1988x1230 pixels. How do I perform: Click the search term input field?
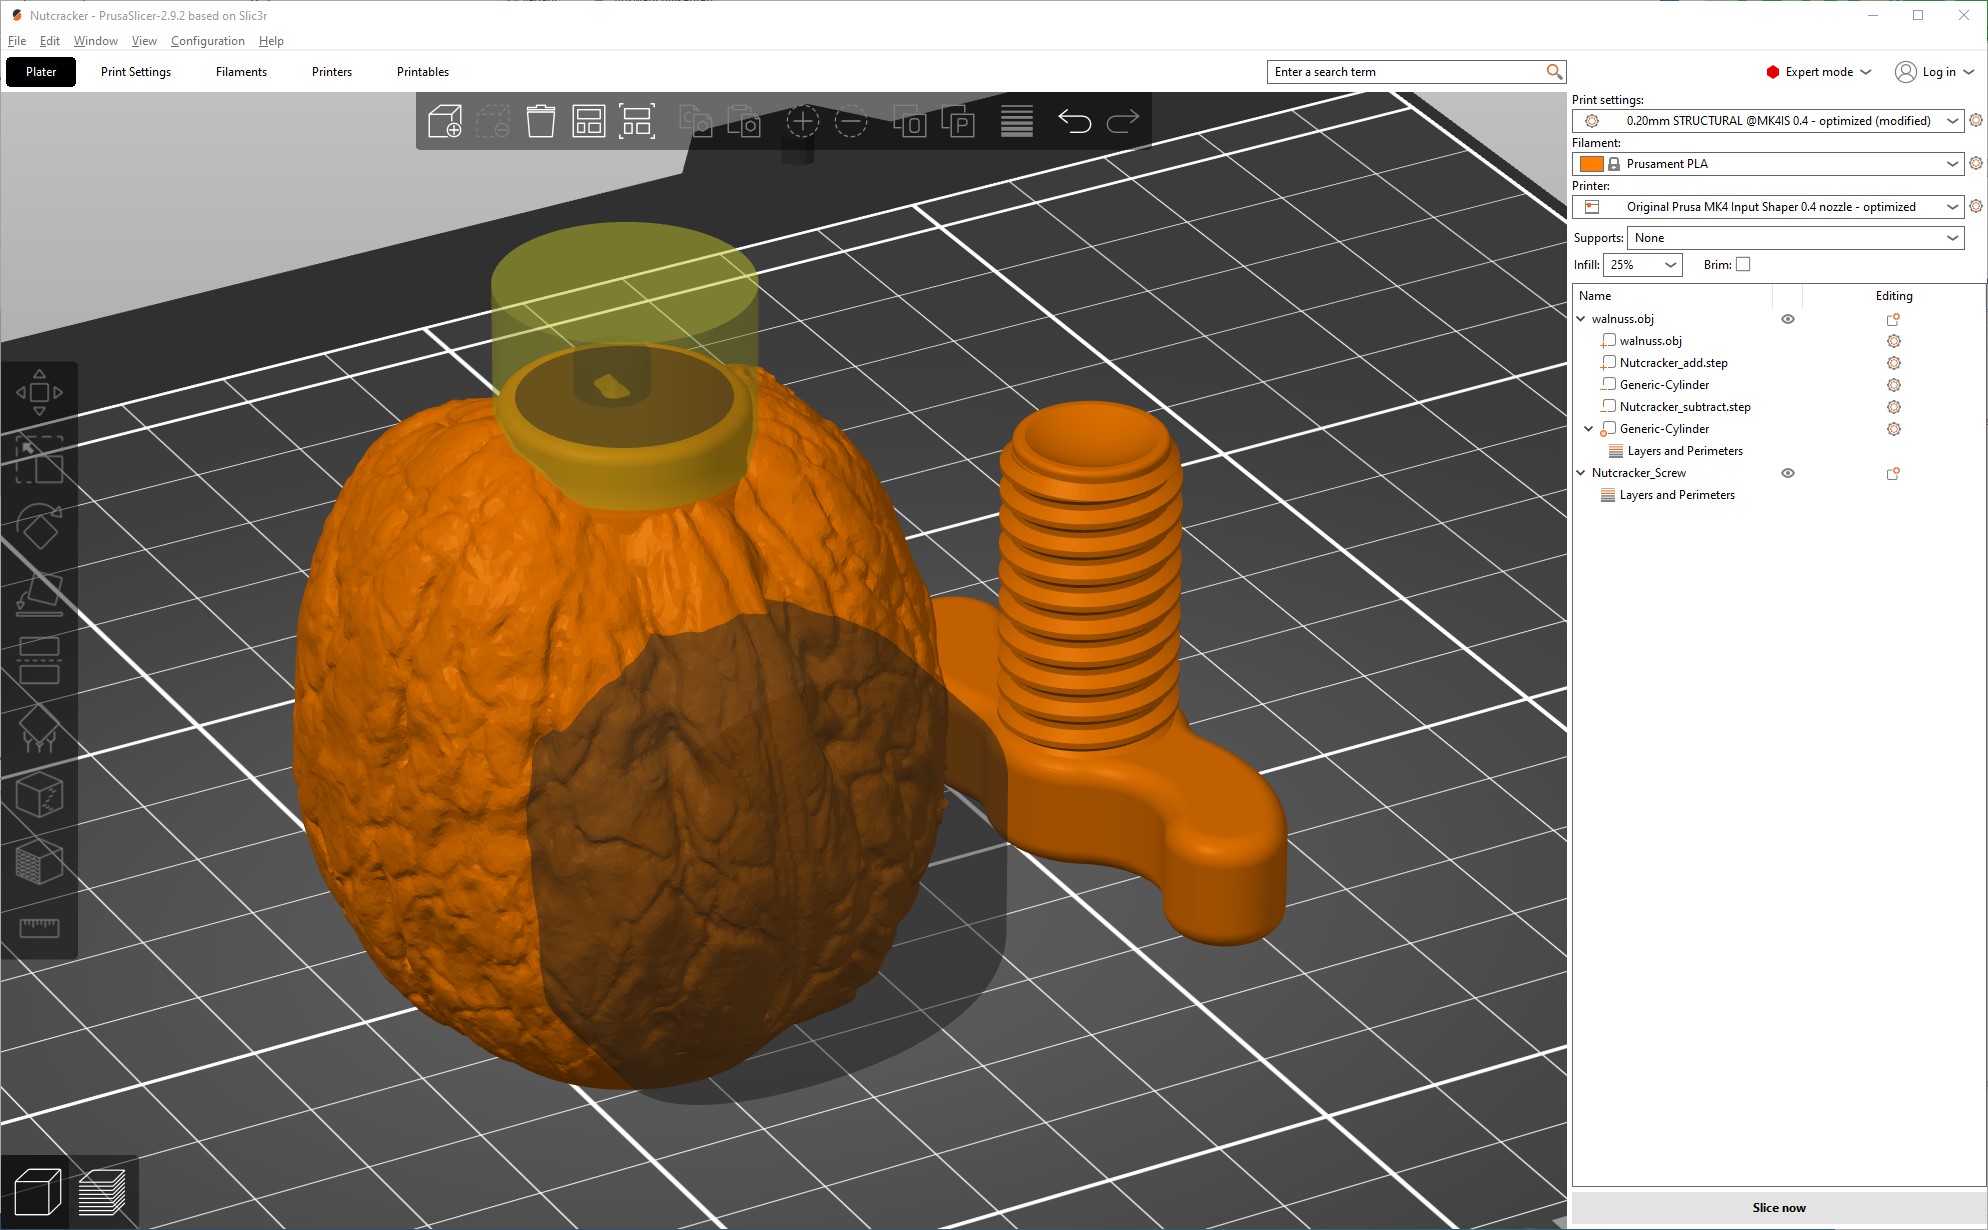[x=1406, y=72]
